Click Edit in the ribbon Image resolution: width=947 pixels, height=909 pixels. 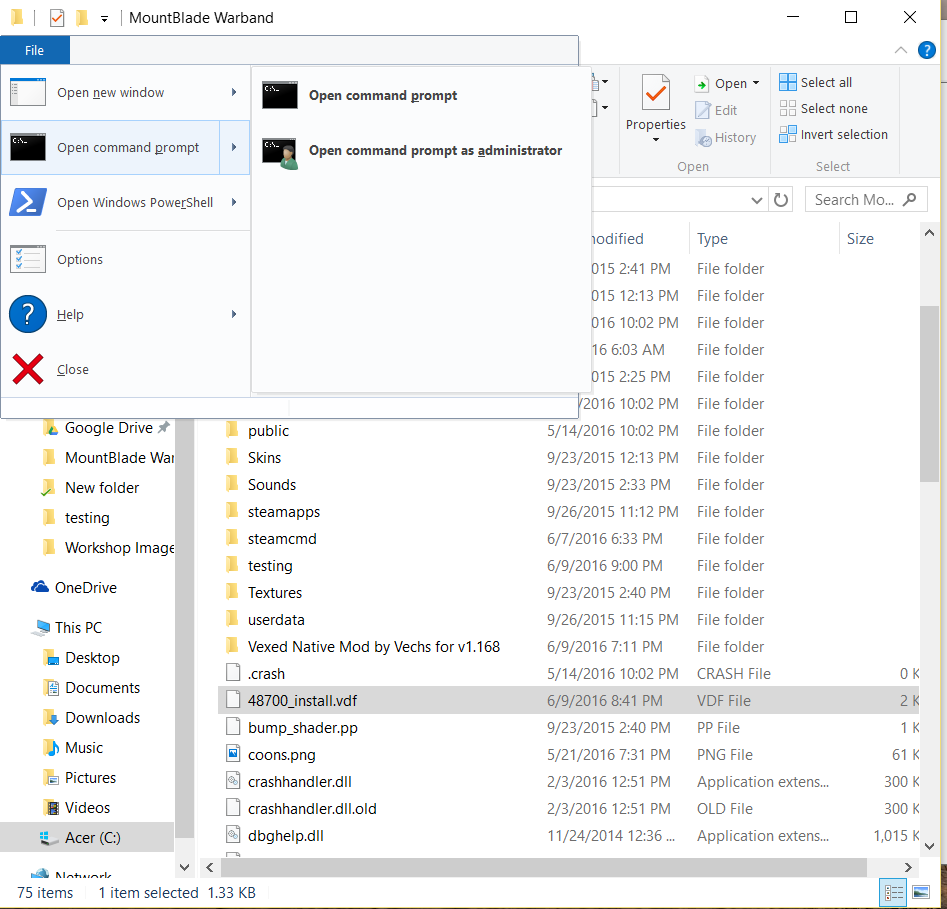click(x=716, y=111)
